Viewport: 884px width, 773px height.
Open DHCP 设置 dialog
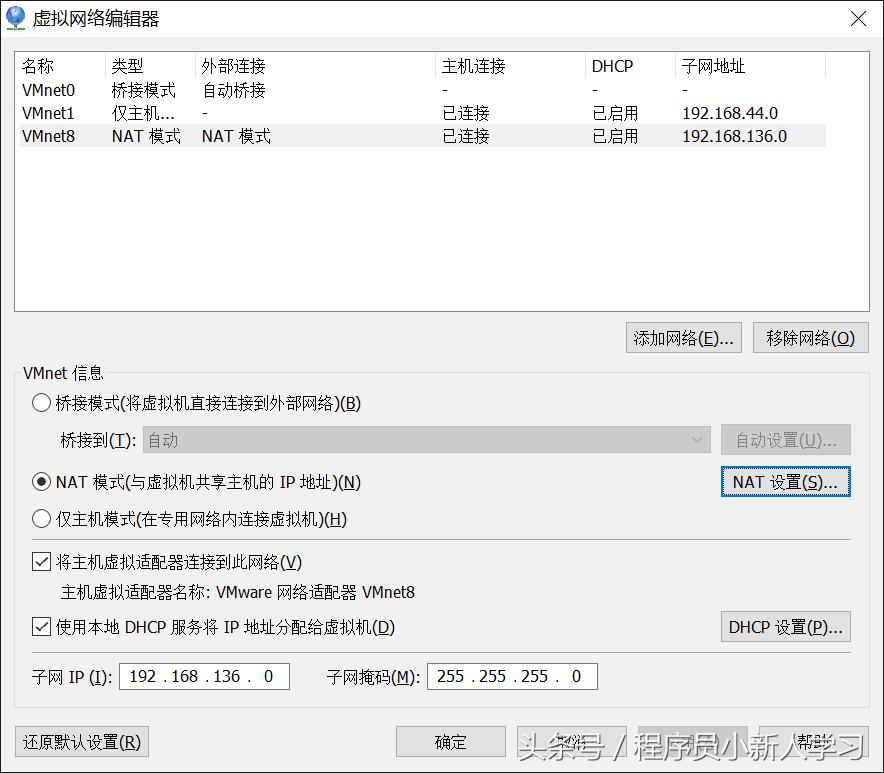click(785, 627)
